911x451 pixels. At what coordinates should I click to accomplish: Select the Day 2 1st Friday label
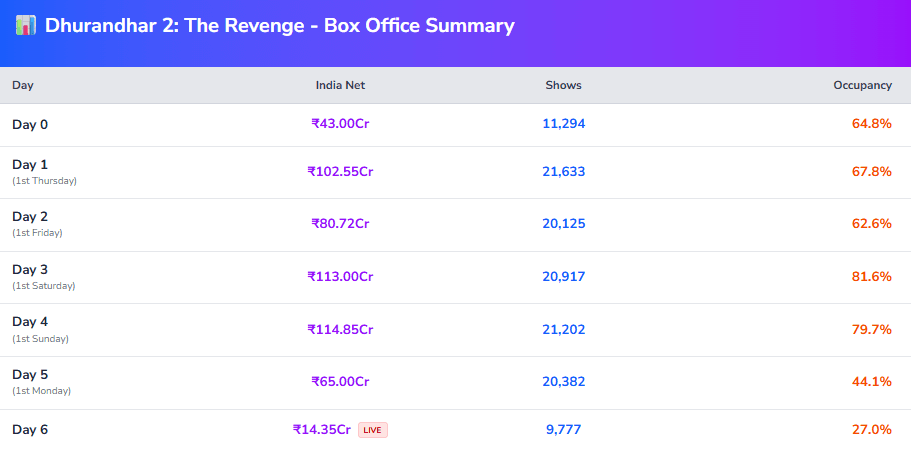point(37,224)
